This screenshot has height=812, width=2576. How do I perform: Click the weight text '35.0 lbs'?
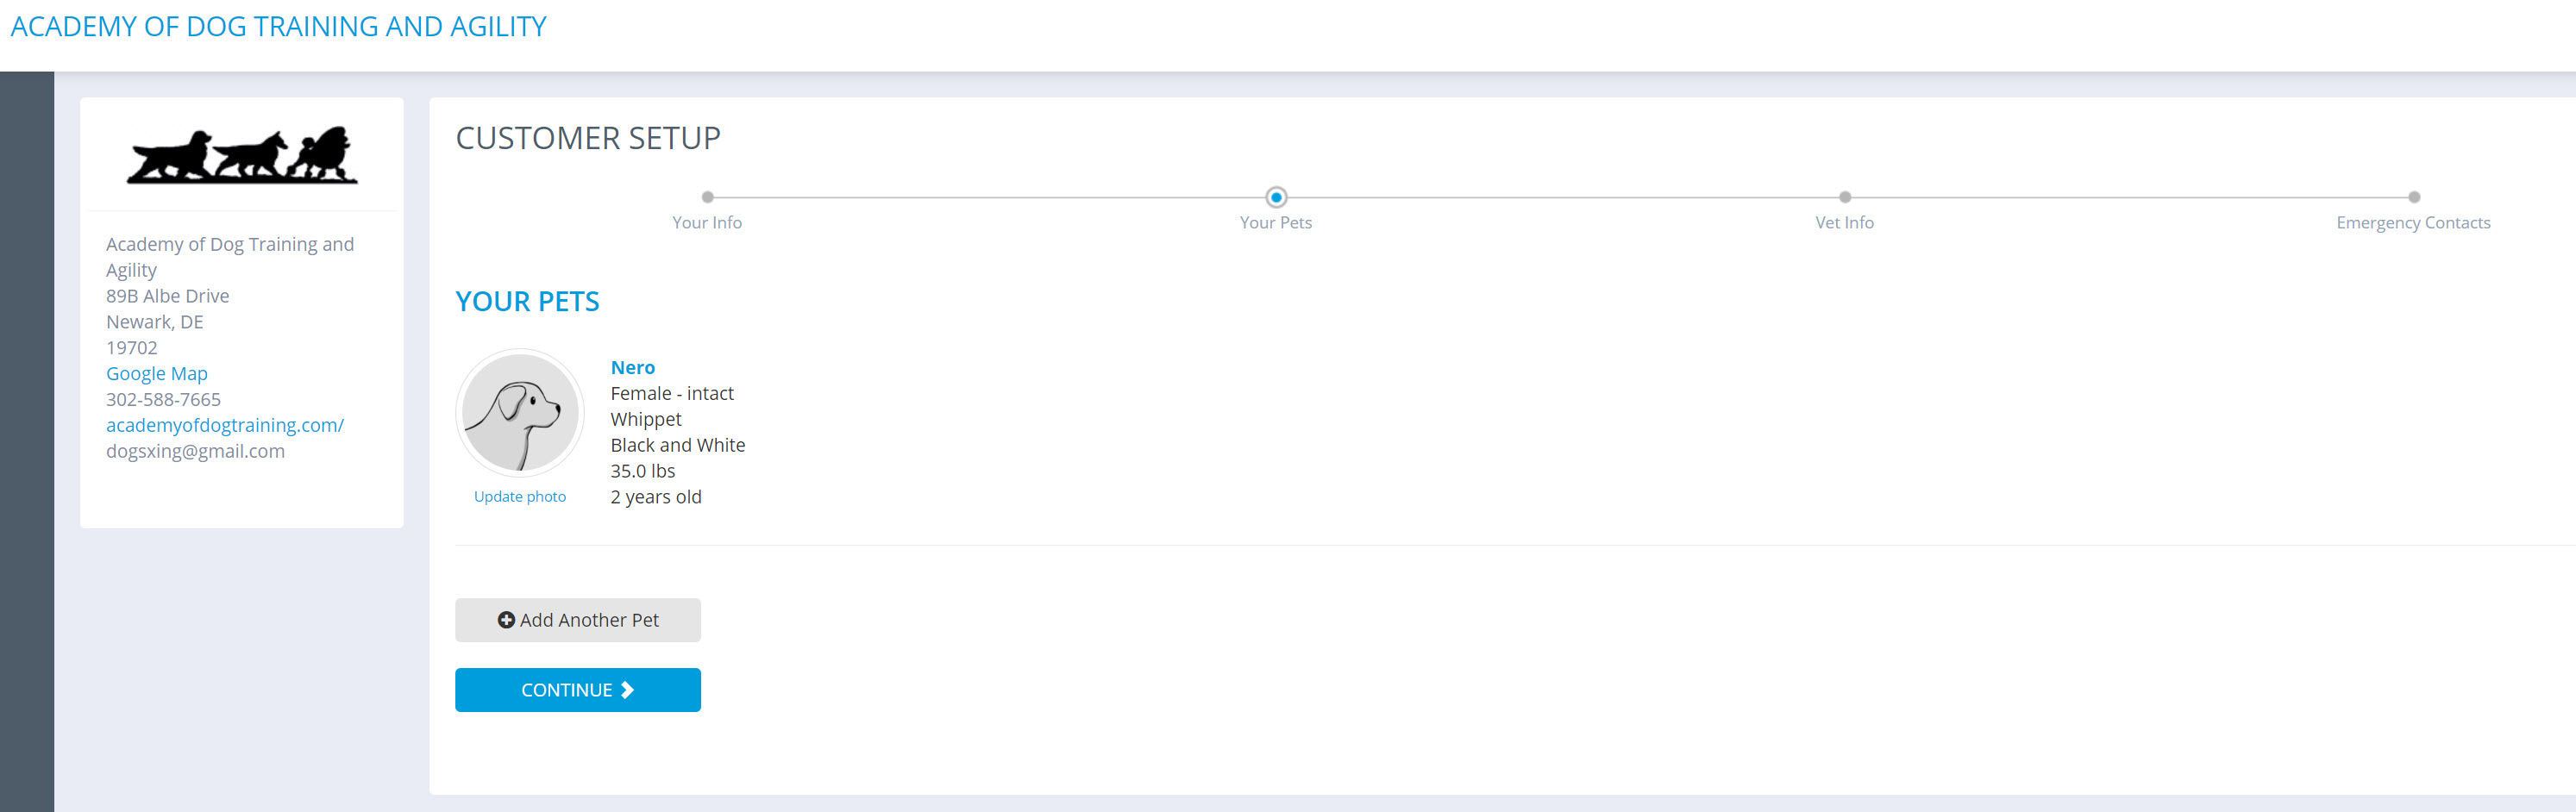[x=643, y=471]
